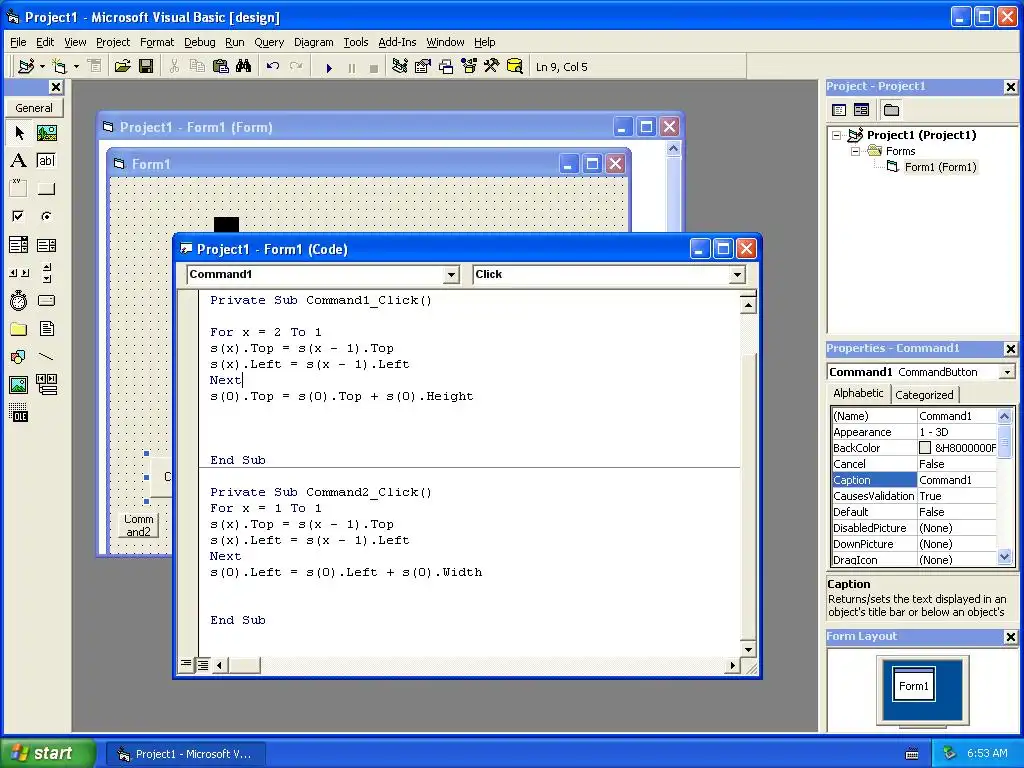Viewport: 1024px width, 768px height.
Task: Select the General tab of the toolbox
Action: tap(34, 108)
